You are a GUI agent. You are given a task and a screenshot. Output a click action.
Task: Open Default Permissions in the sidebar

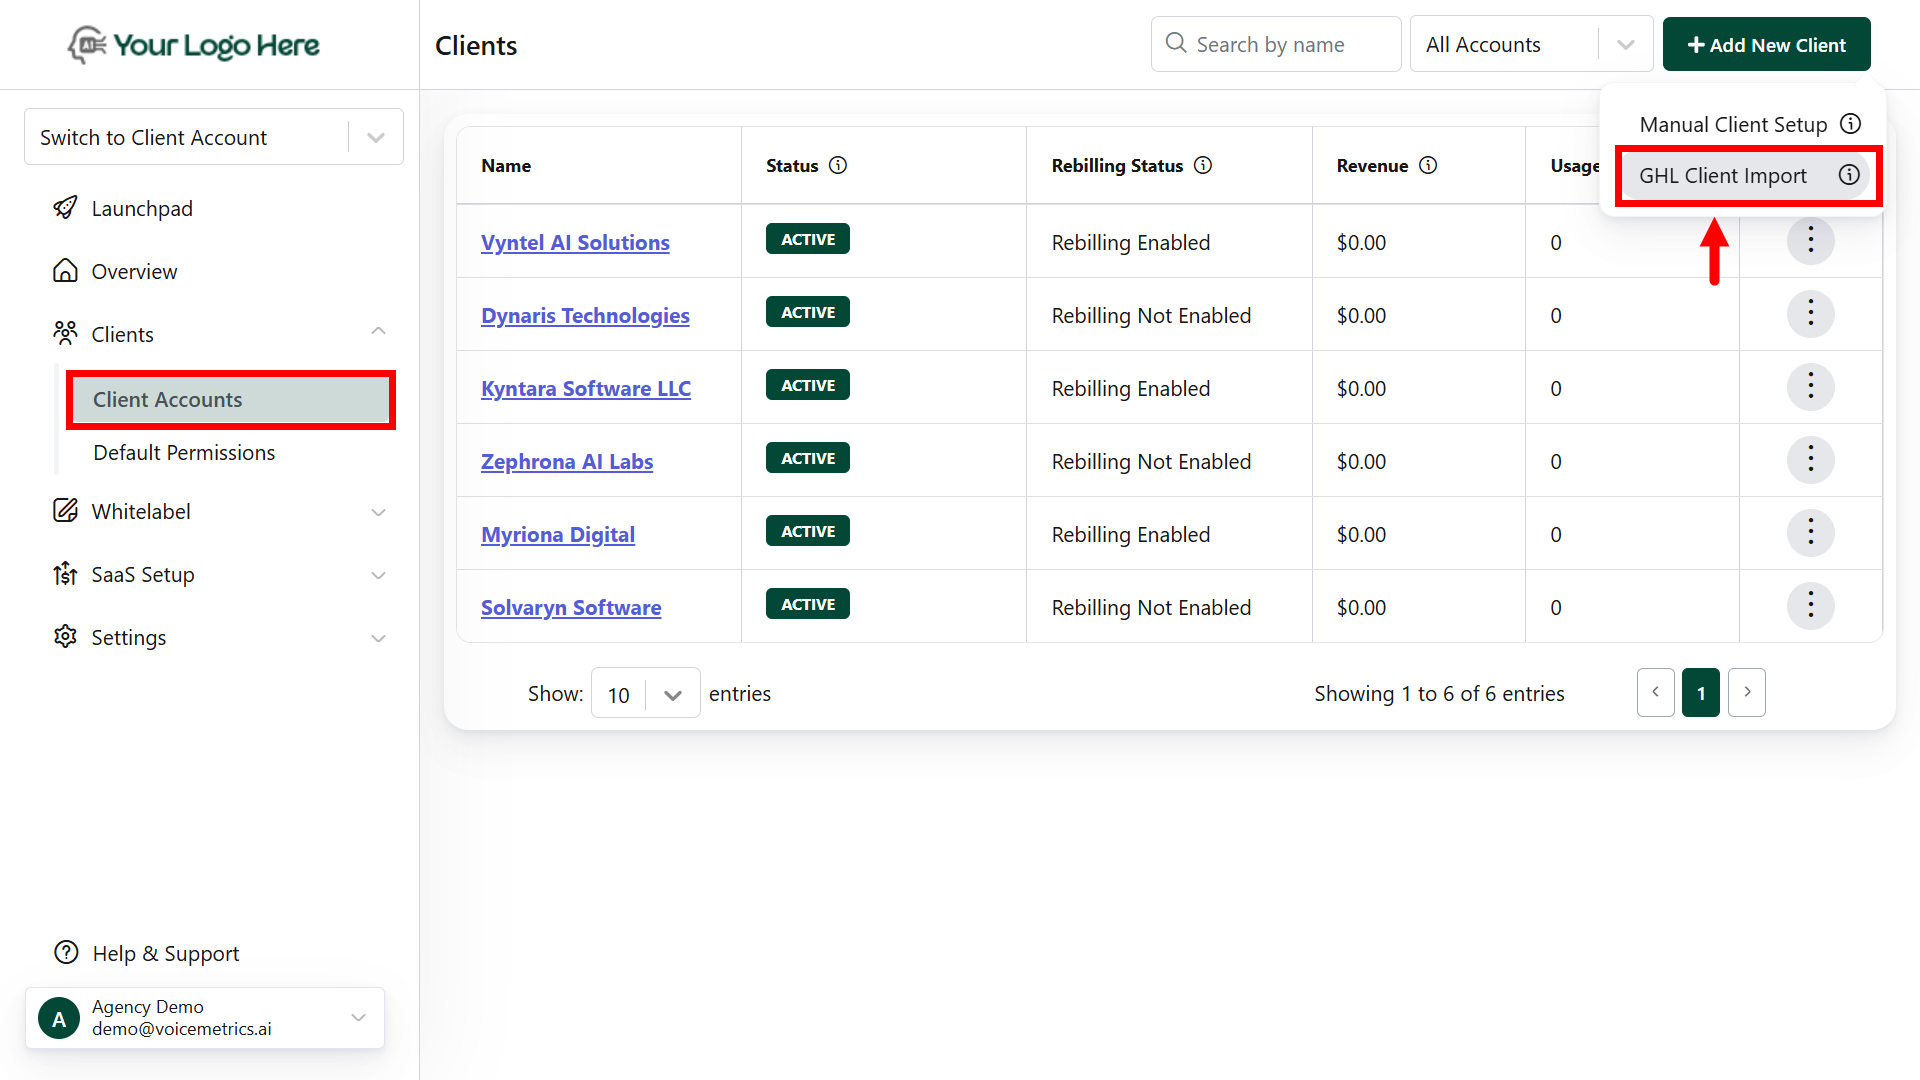pos(184,453)
